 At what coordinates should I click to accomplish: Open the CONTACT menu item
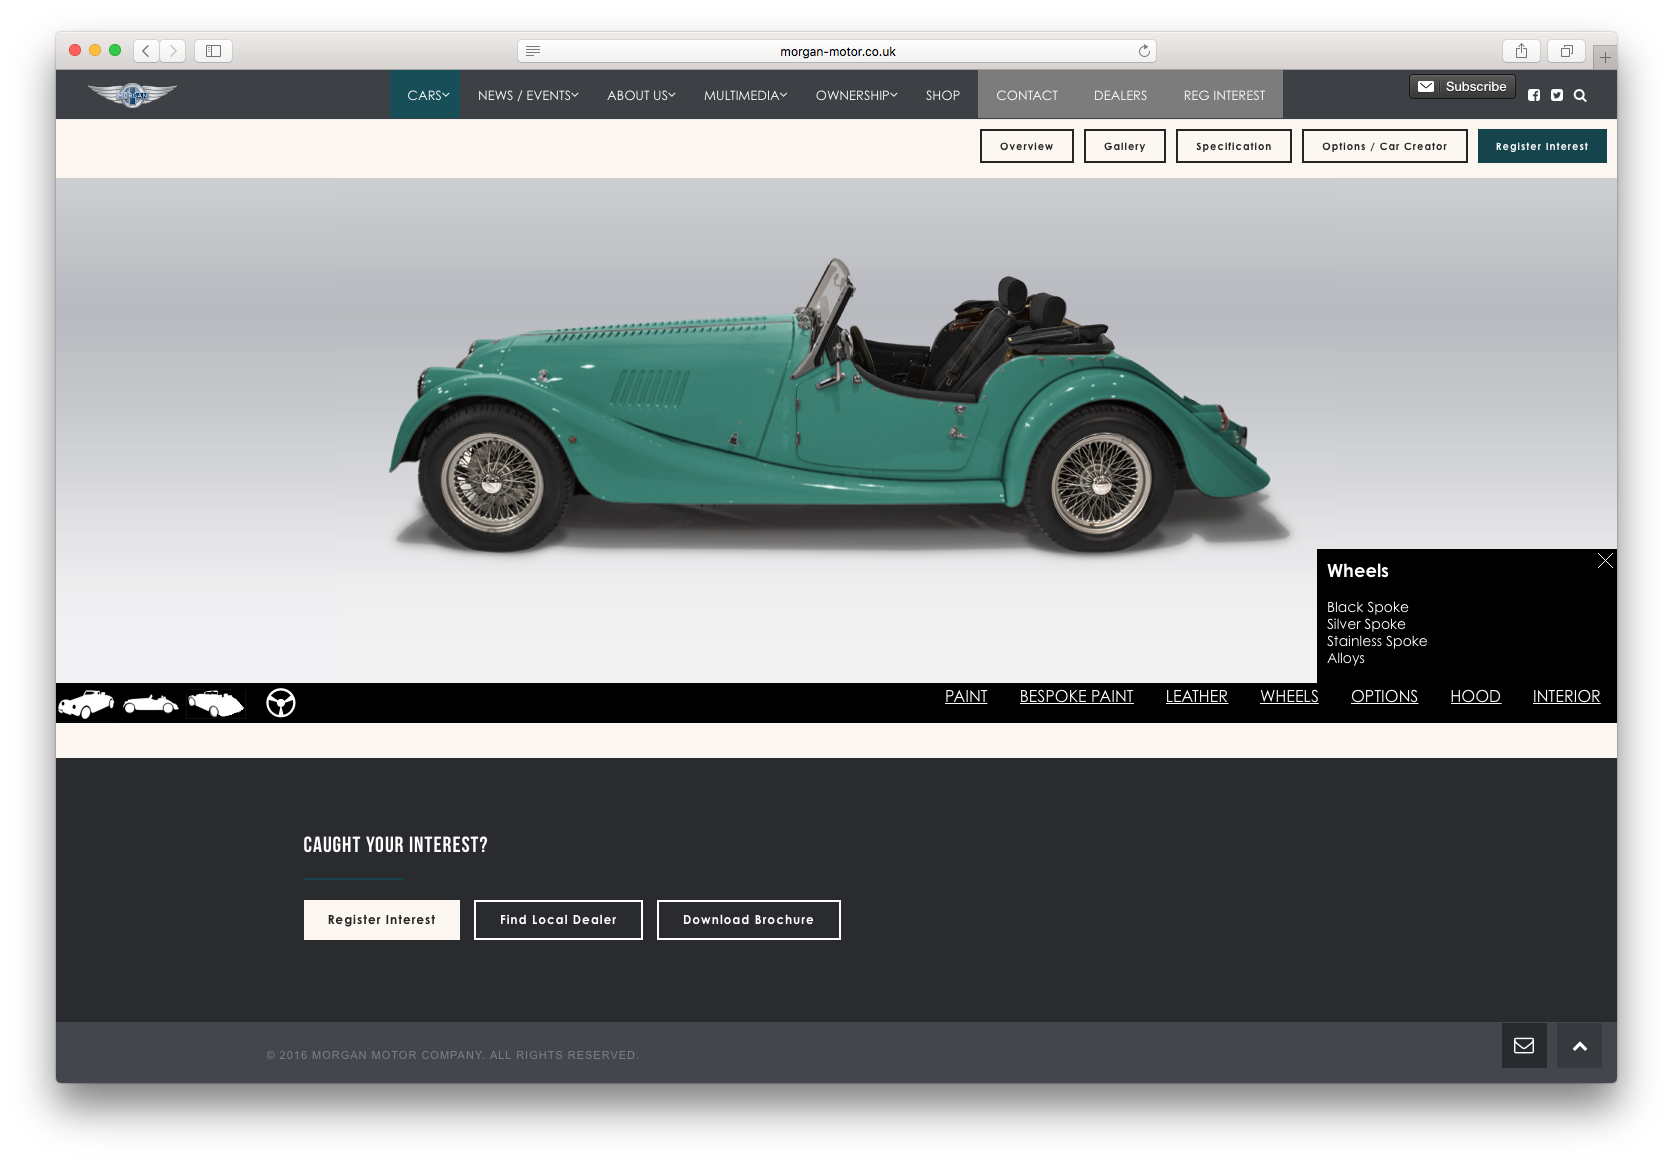(x=1027, y=95)
